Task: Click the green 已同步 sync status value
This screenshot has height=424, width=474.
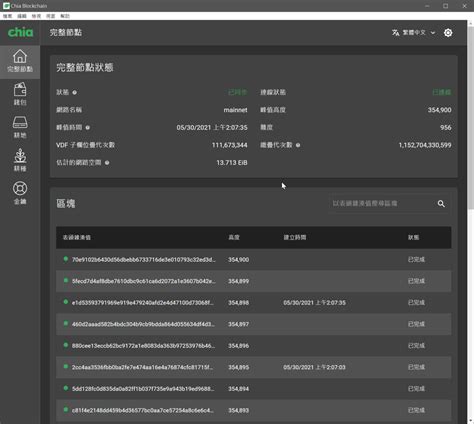Action: point(238,92)
